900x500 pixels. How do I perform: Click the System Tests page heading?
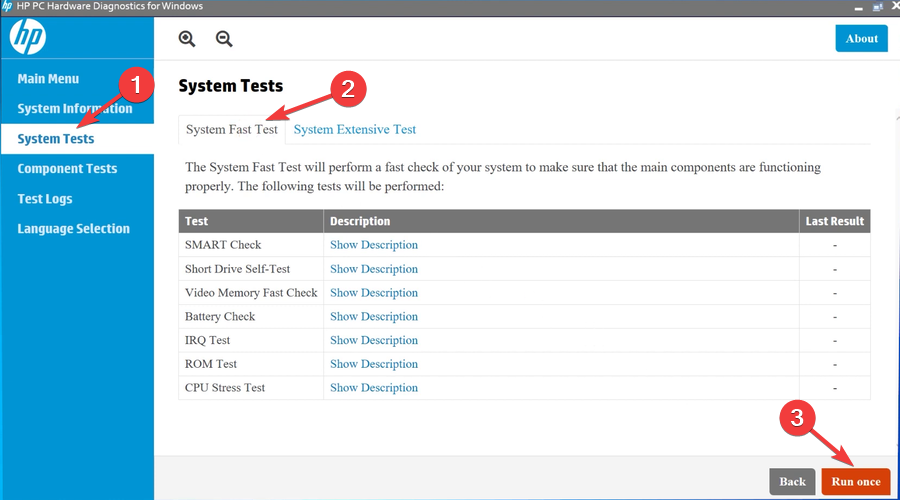pyautogui.click(x=231, y=86)
